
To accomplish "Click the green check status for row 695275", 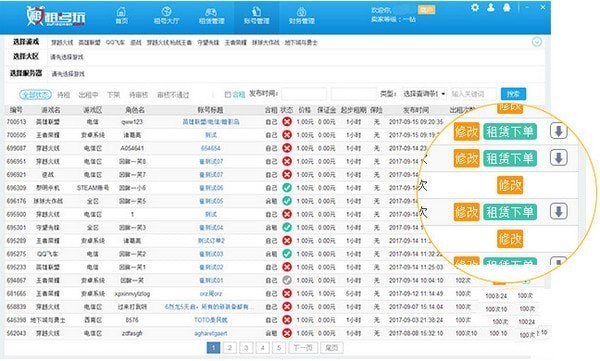I will point(287,254).
